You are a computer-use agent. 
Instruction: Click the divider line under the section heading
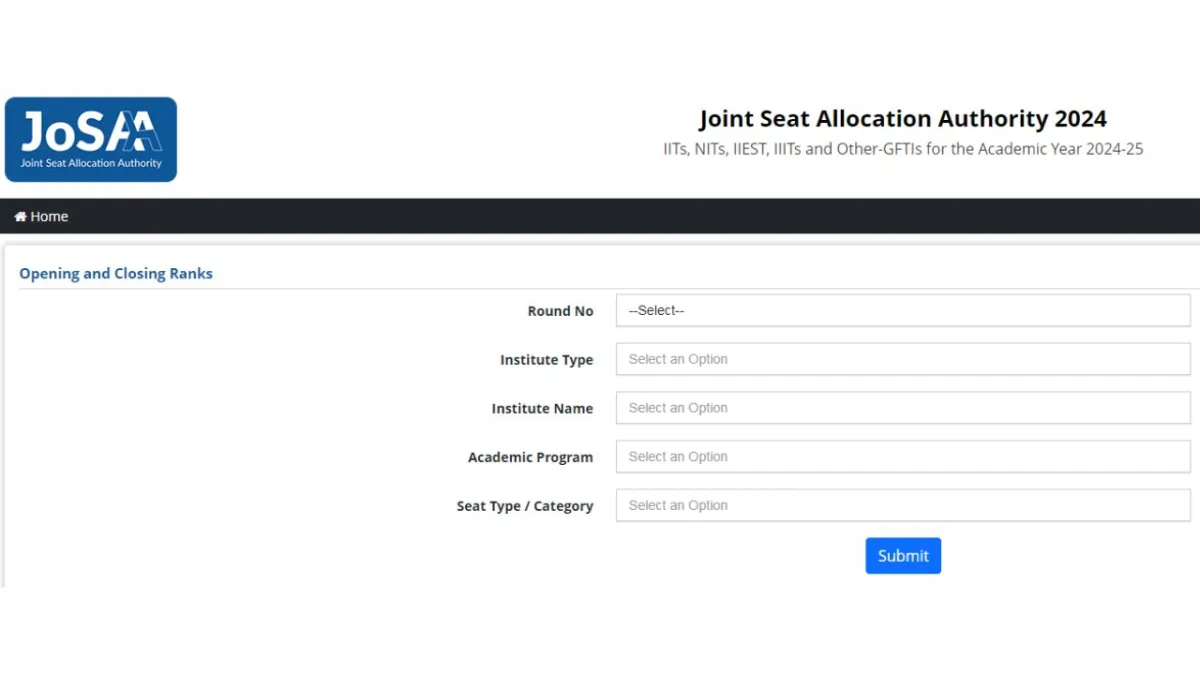pyautogui.click(x=608, y=289)
